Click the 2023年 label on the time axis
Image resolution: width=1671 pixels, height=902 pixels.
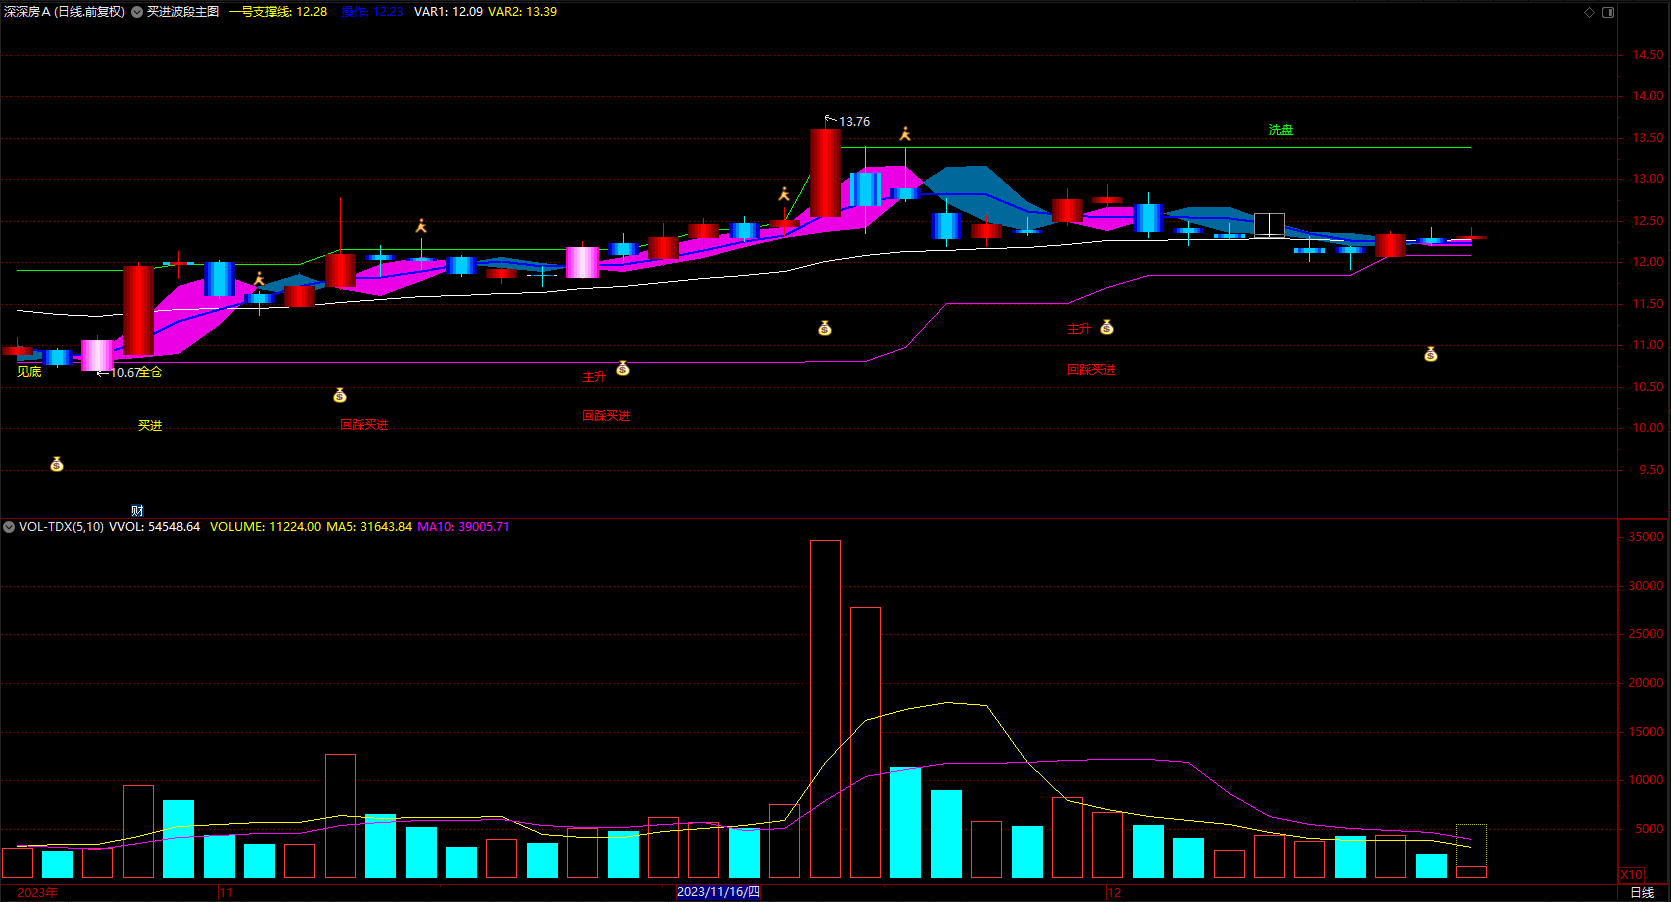[37, 893]
